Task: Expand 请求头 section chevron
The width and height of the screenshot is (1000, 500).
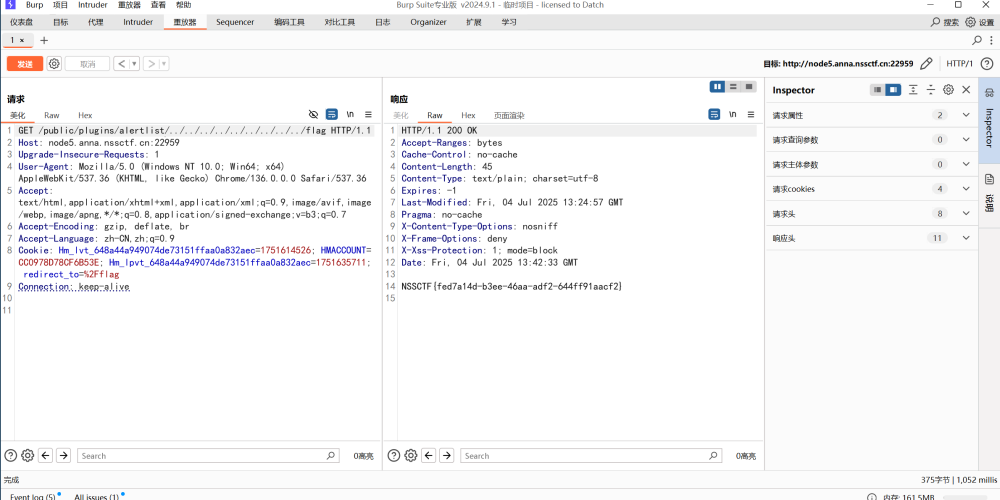Action: click(x=966, y=214)
